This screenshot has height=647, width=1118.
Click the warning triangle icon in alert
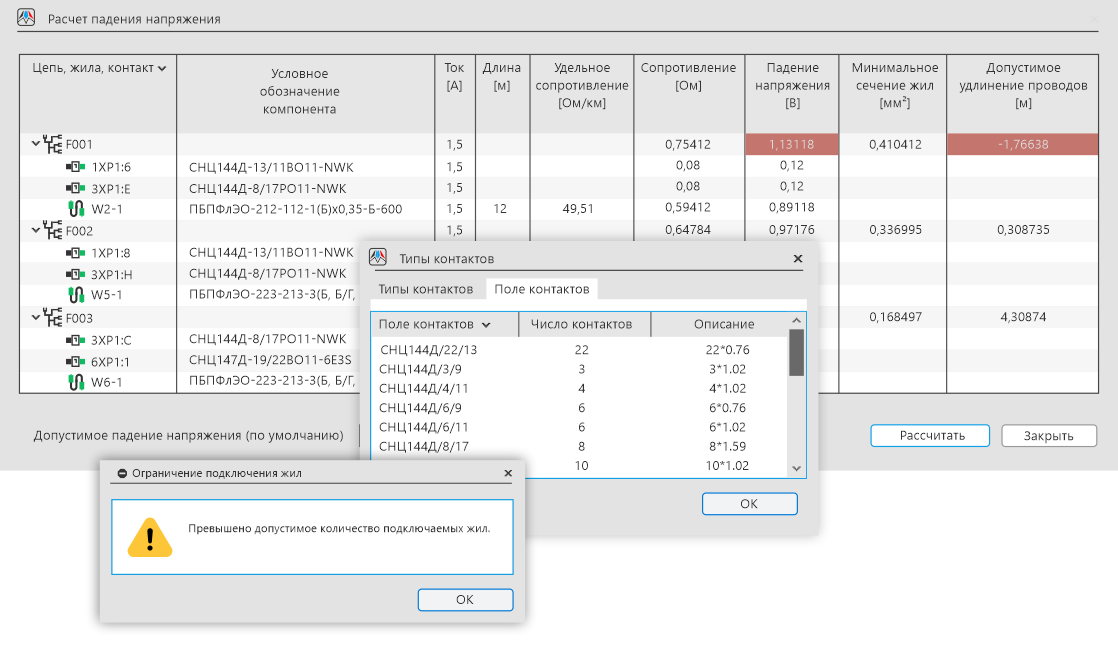pyautogui.click(x=150, y=537)
